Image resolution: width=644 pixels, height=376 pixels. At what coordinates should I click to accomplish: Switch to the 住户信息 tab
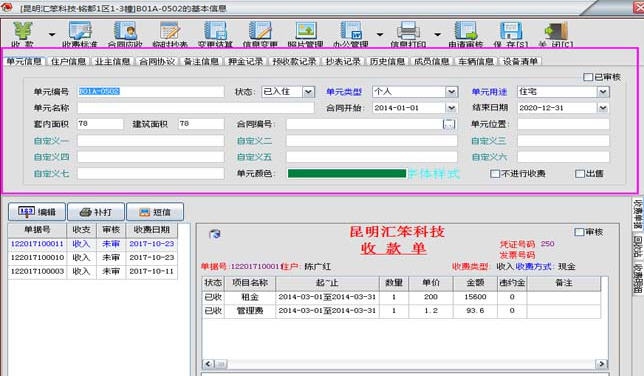coord(68,61)
